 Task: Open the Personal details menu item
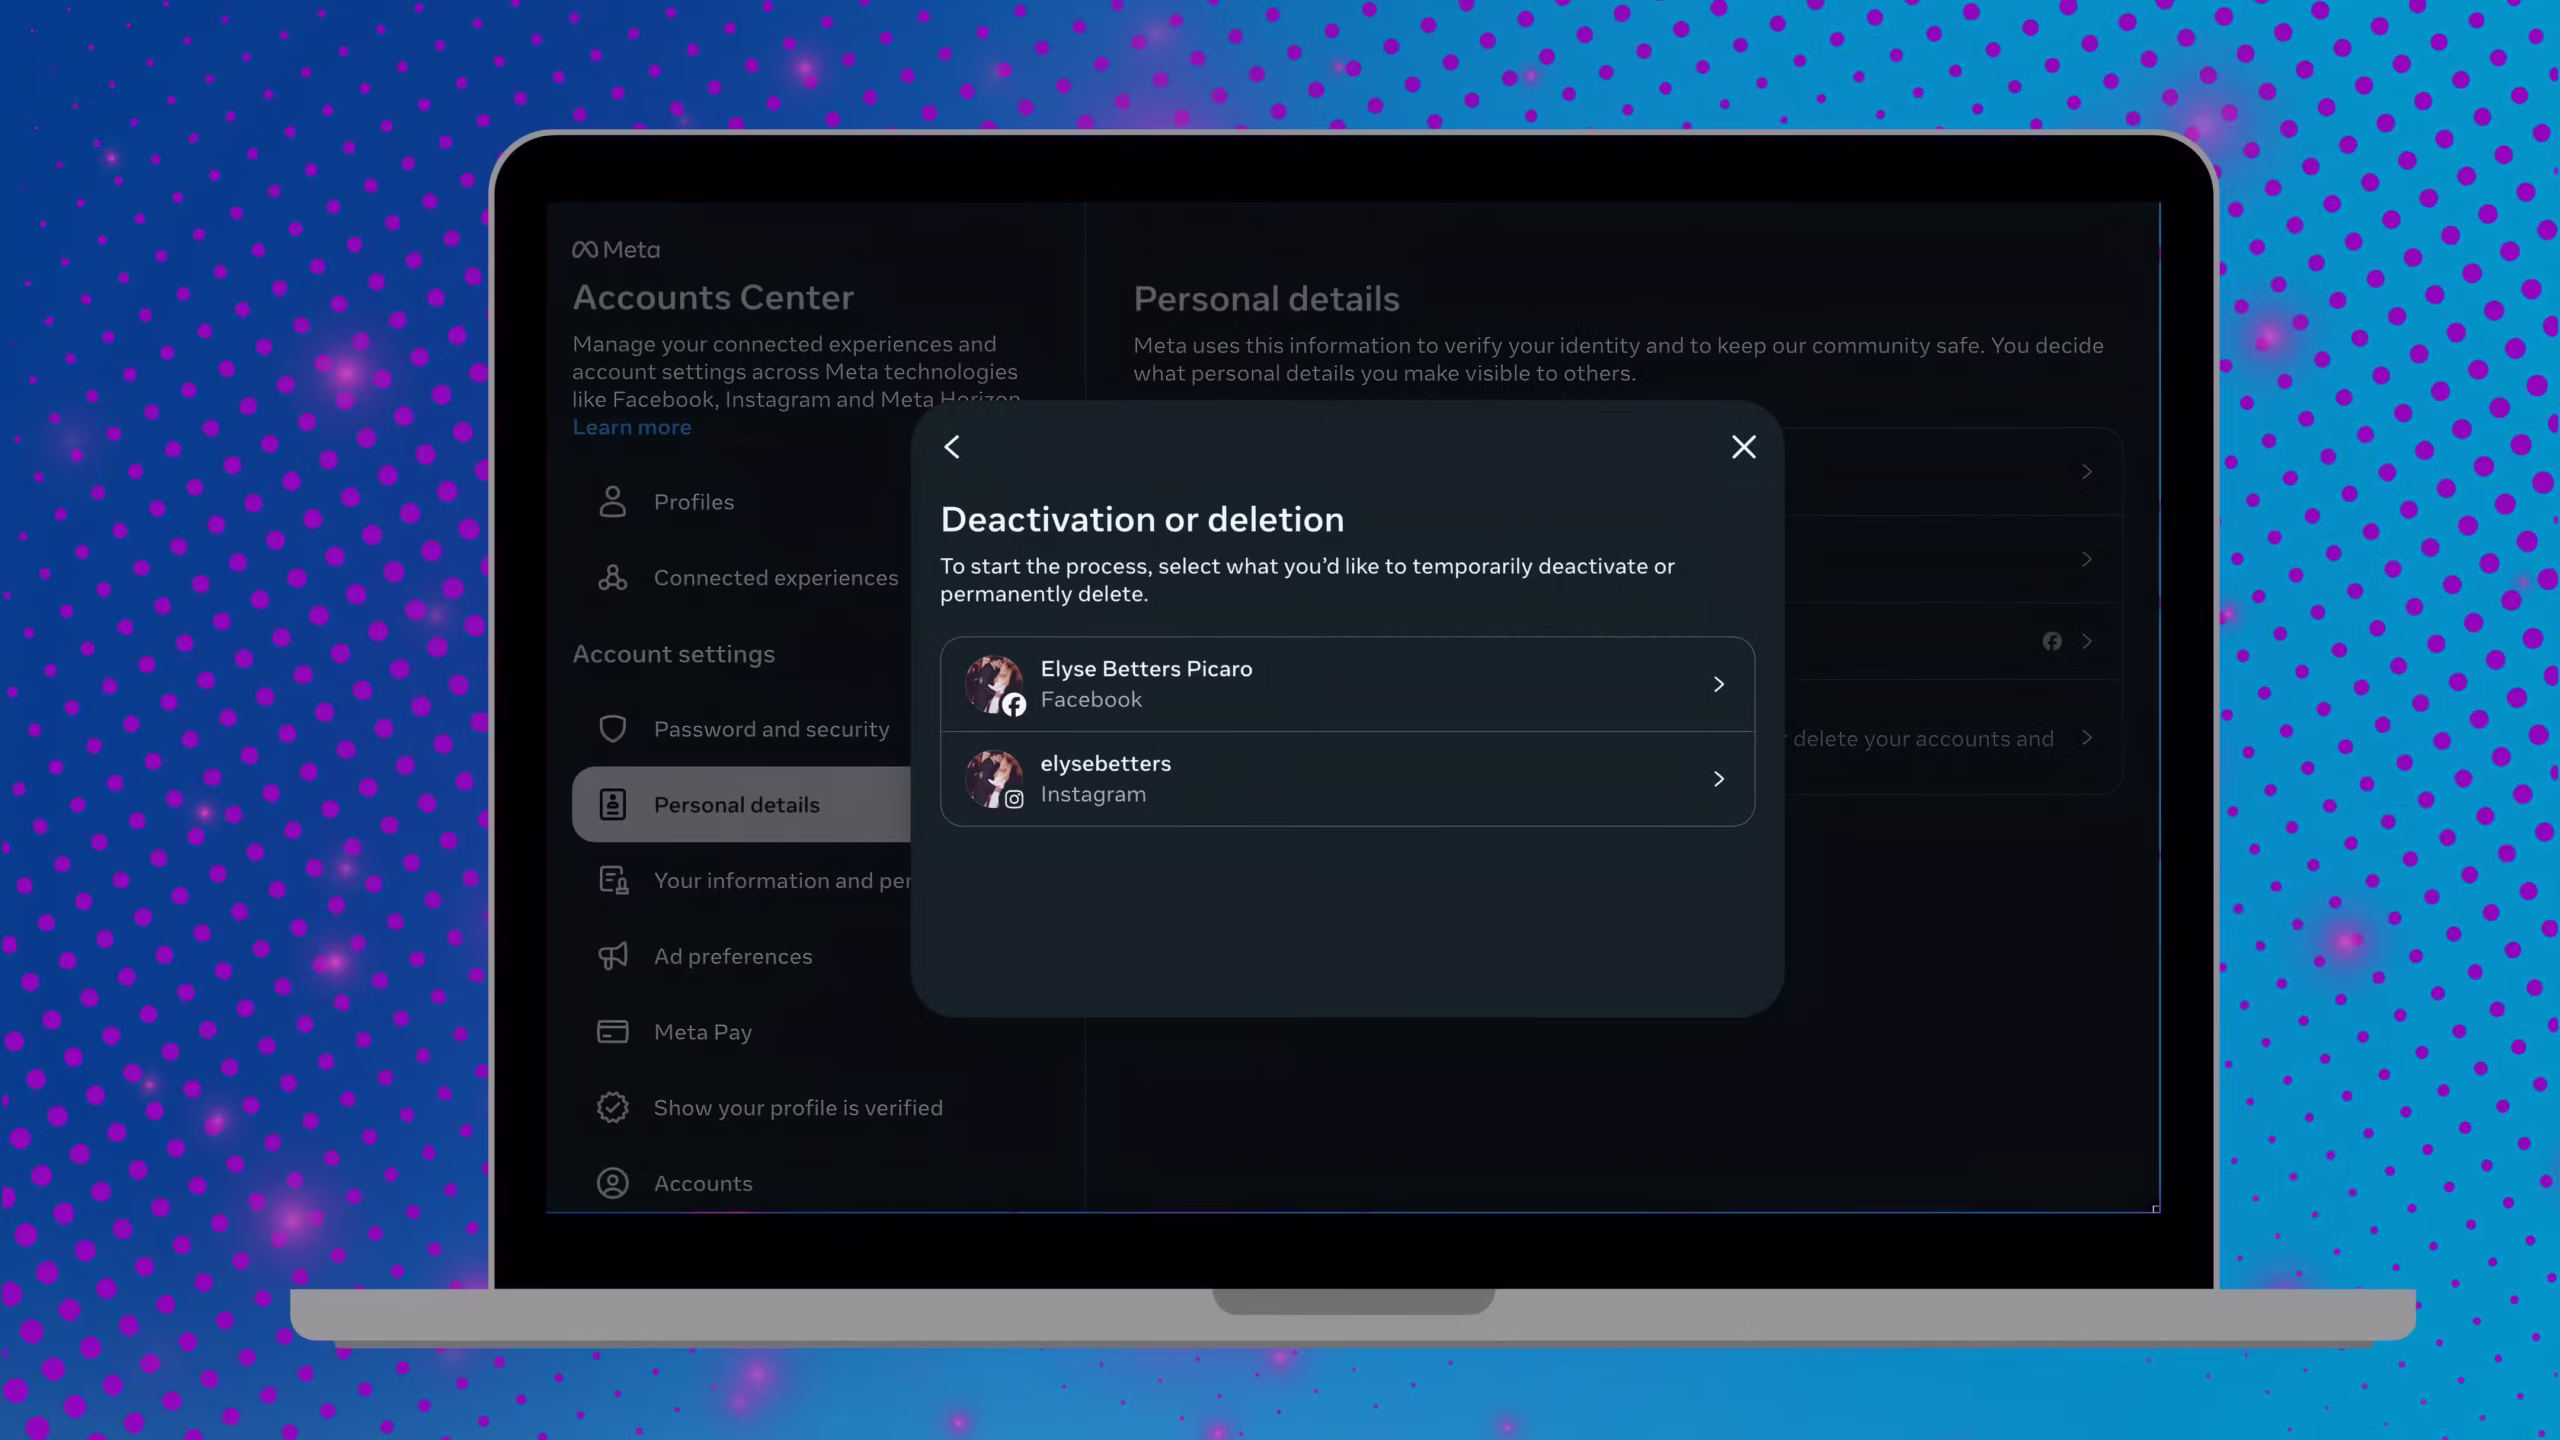tap(738, 805)
